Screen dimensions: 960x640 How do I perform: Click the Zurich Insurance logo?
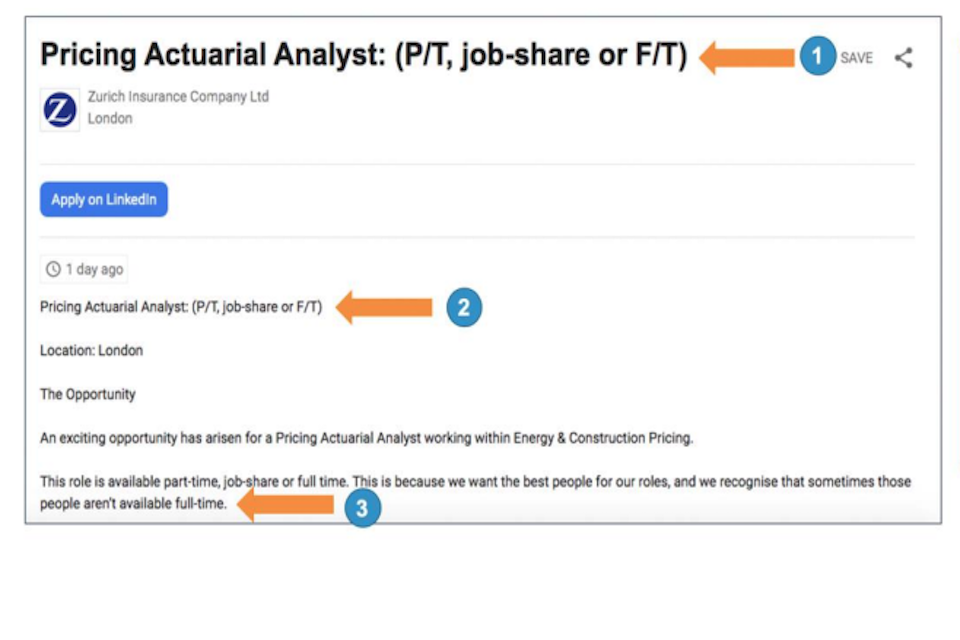point(59,108)
